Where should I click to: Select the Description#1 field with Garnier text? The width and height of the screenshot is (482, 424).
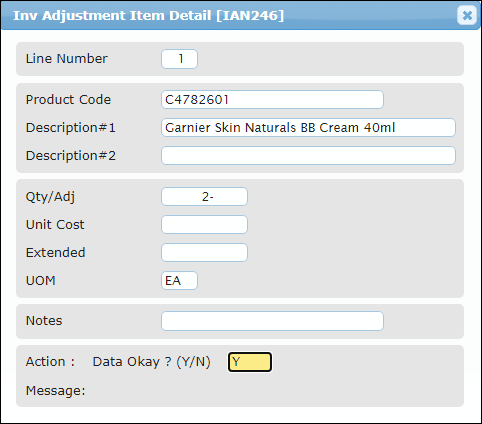pos(308,127)
